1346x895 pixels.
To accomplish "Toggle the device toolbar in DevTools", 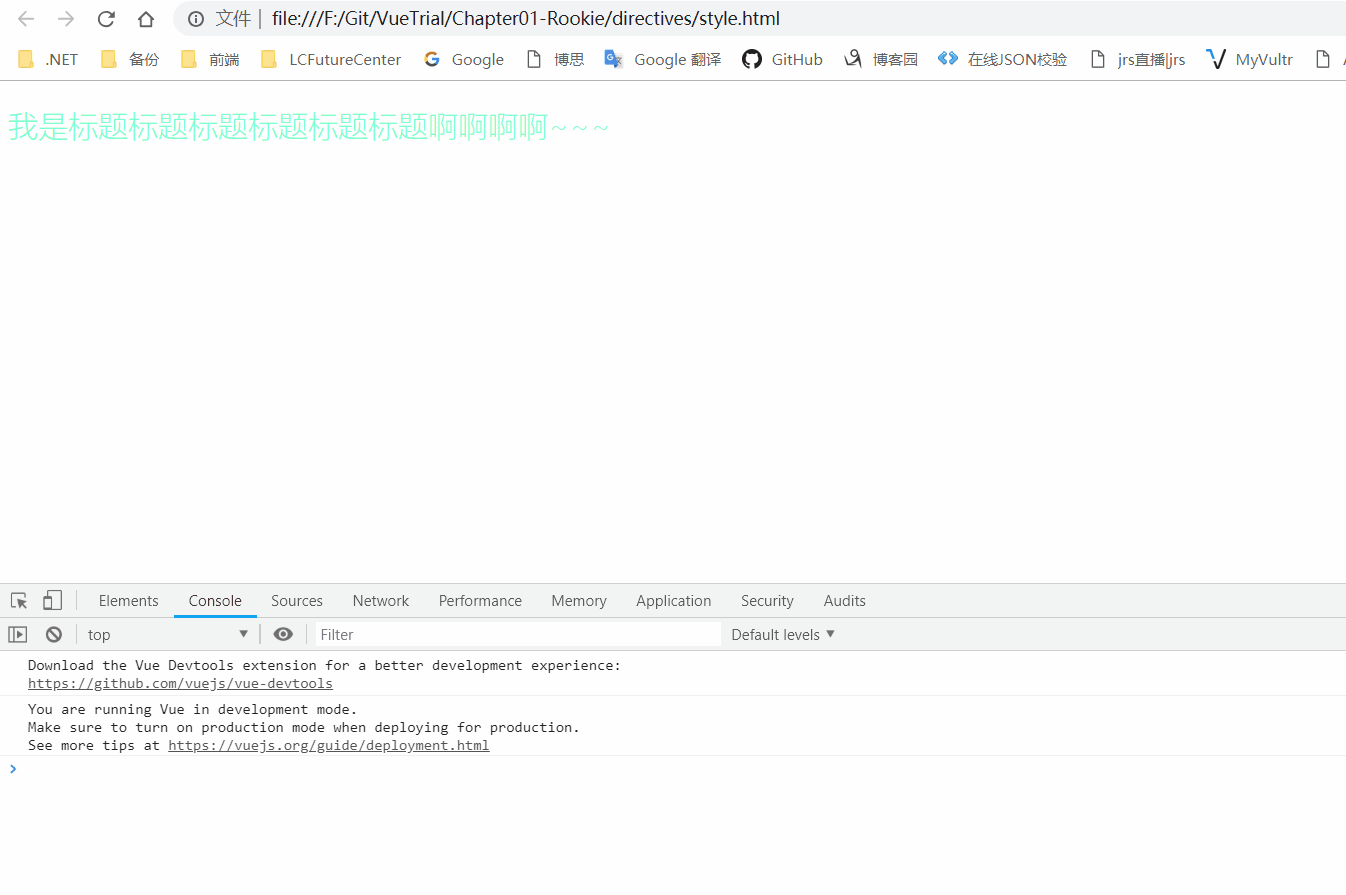I will click(x=52, y=601).
